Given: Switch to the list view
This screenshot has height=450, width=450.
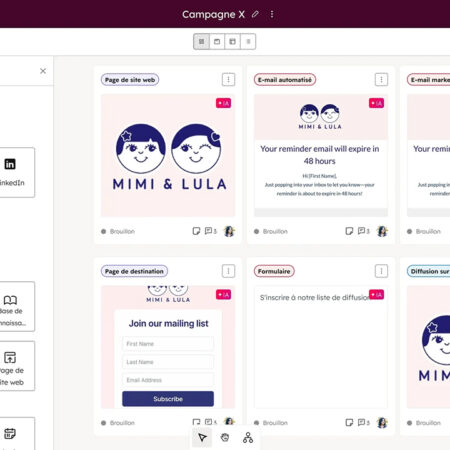Looking at the screenshot, I should (248, 42).
